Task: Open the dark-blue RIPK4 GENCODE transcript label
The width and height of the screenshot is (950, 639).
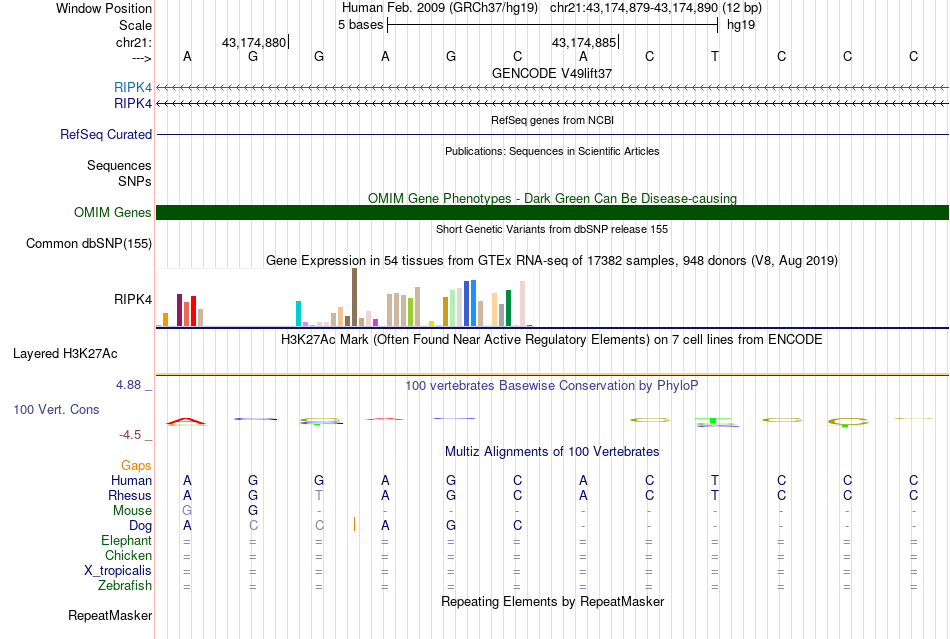Action: 133,104
